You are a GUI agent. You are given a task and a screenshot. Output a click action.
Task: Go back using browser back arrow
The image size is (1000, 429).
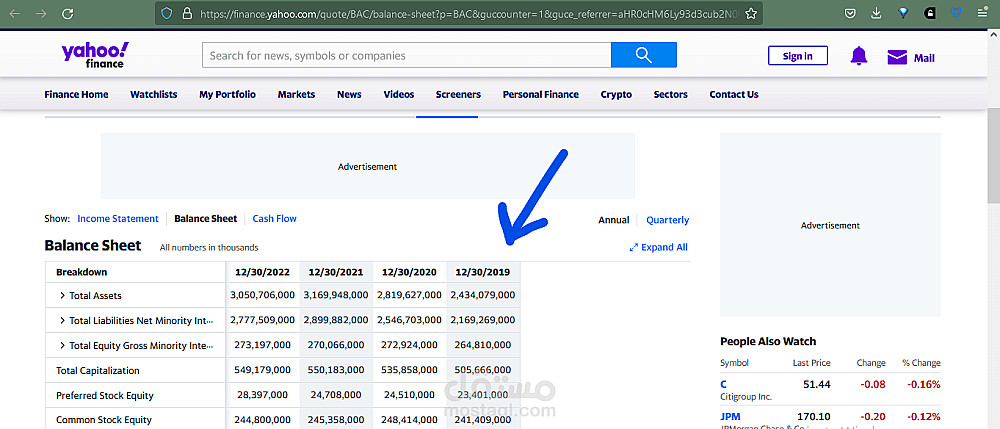click(x=15, y=13)
